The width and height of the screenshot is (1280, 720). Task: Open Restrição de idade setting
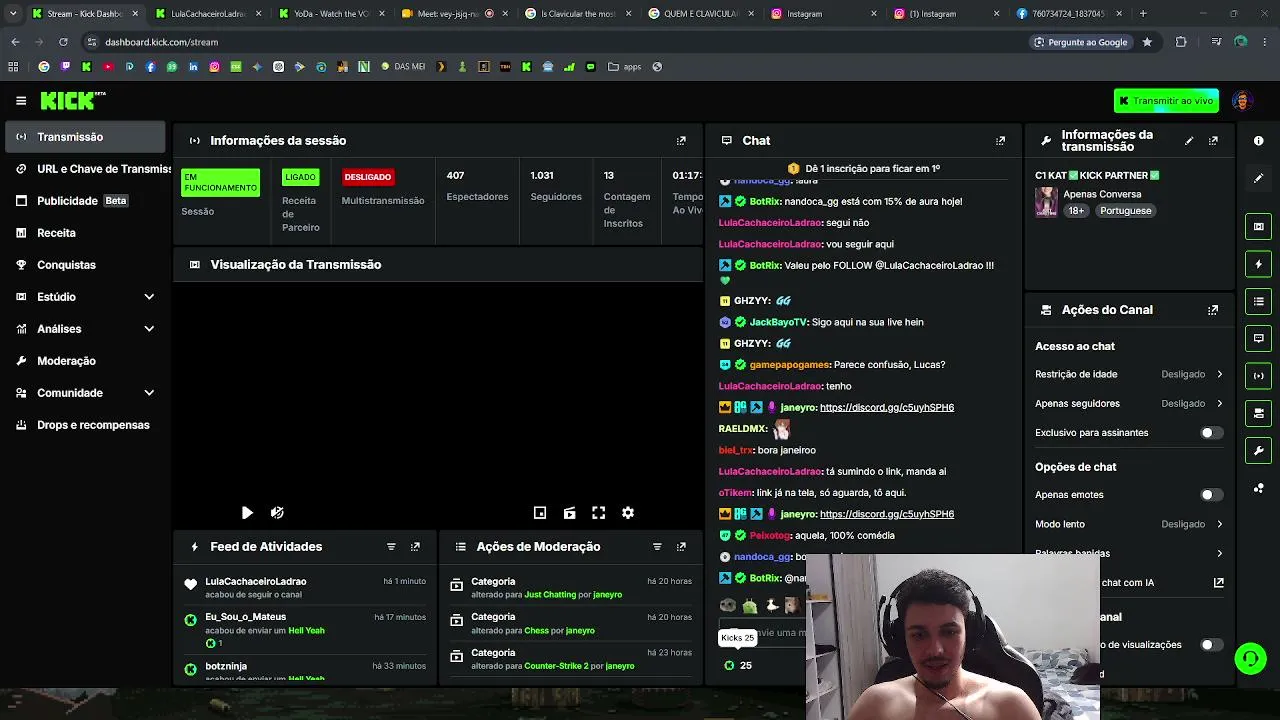click(1129, 374)
